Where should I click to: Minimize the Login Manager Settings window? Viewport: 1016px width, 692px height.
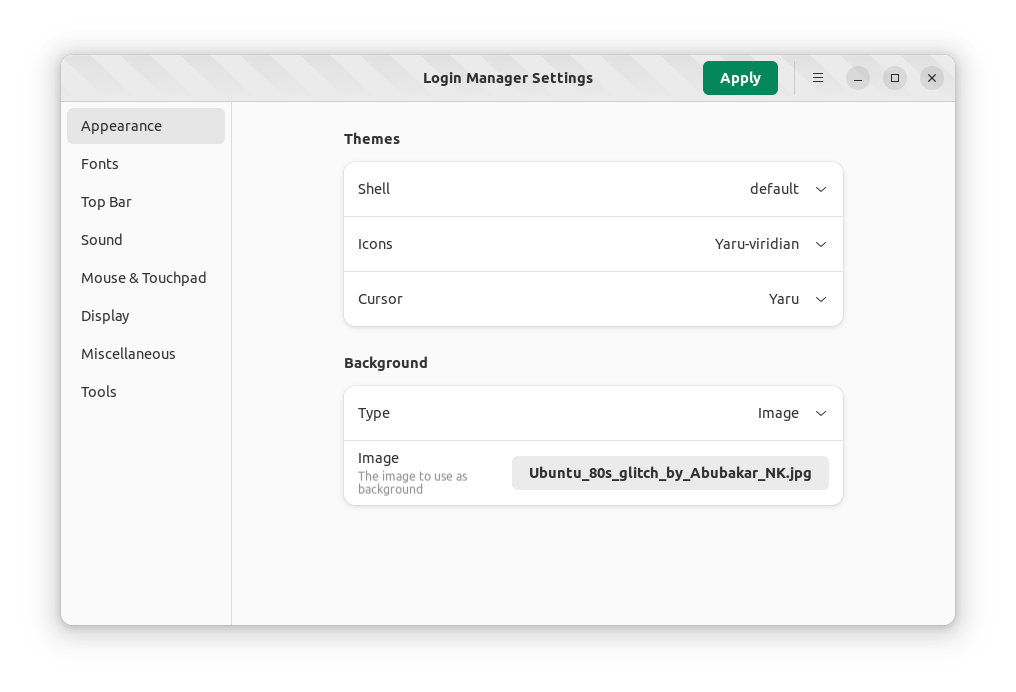857,78
